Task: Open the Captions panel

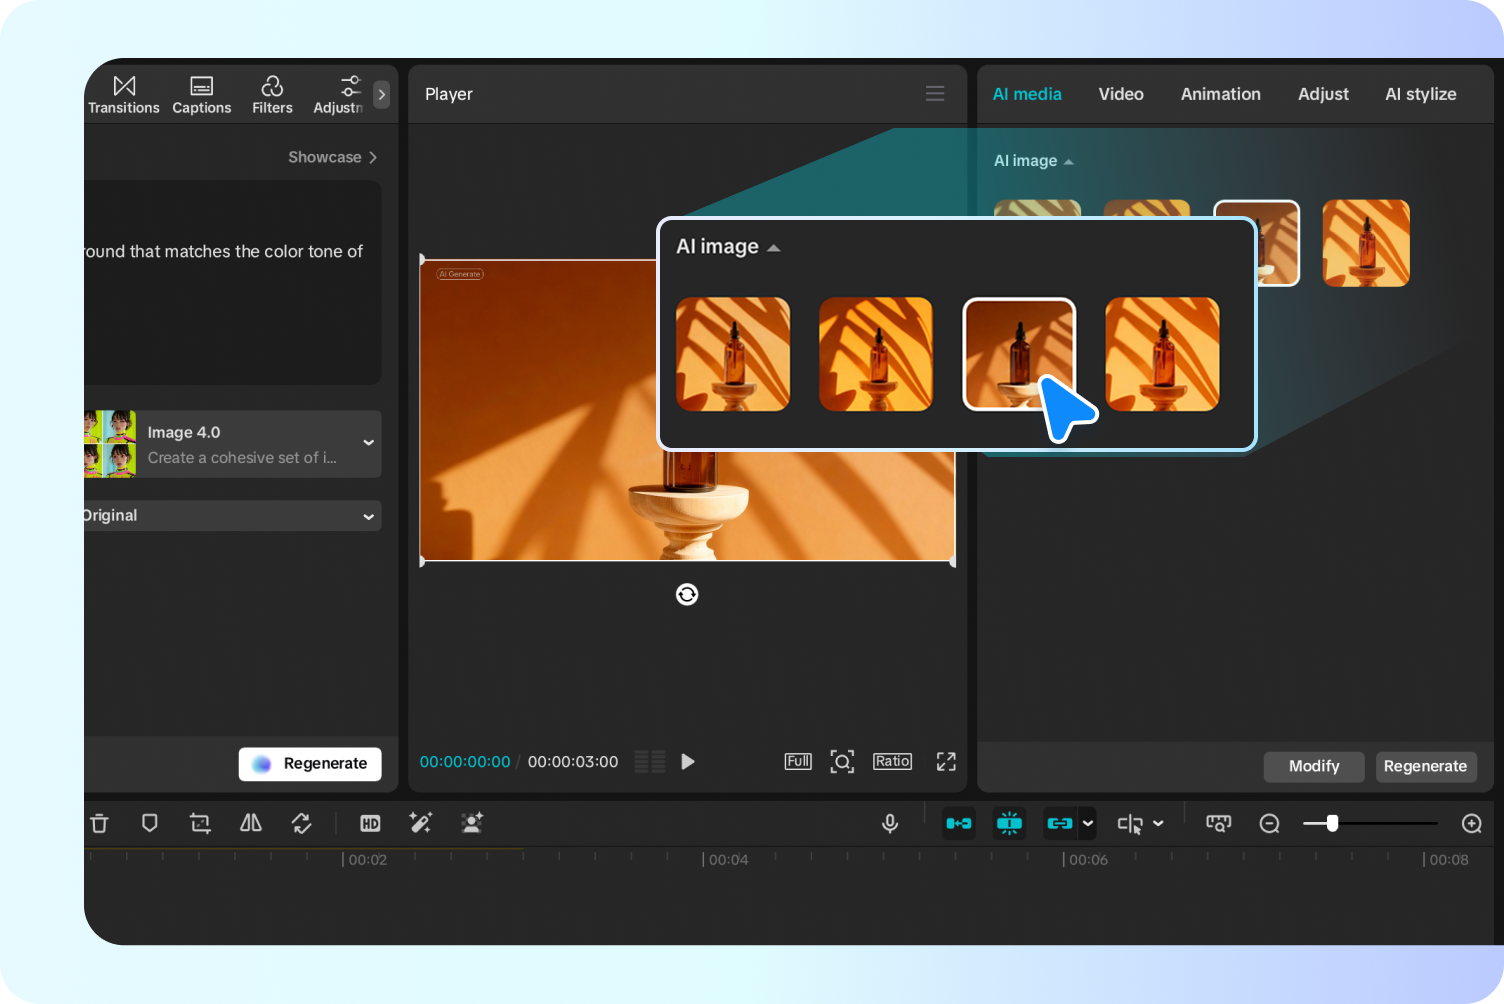Action: (201, 95)
